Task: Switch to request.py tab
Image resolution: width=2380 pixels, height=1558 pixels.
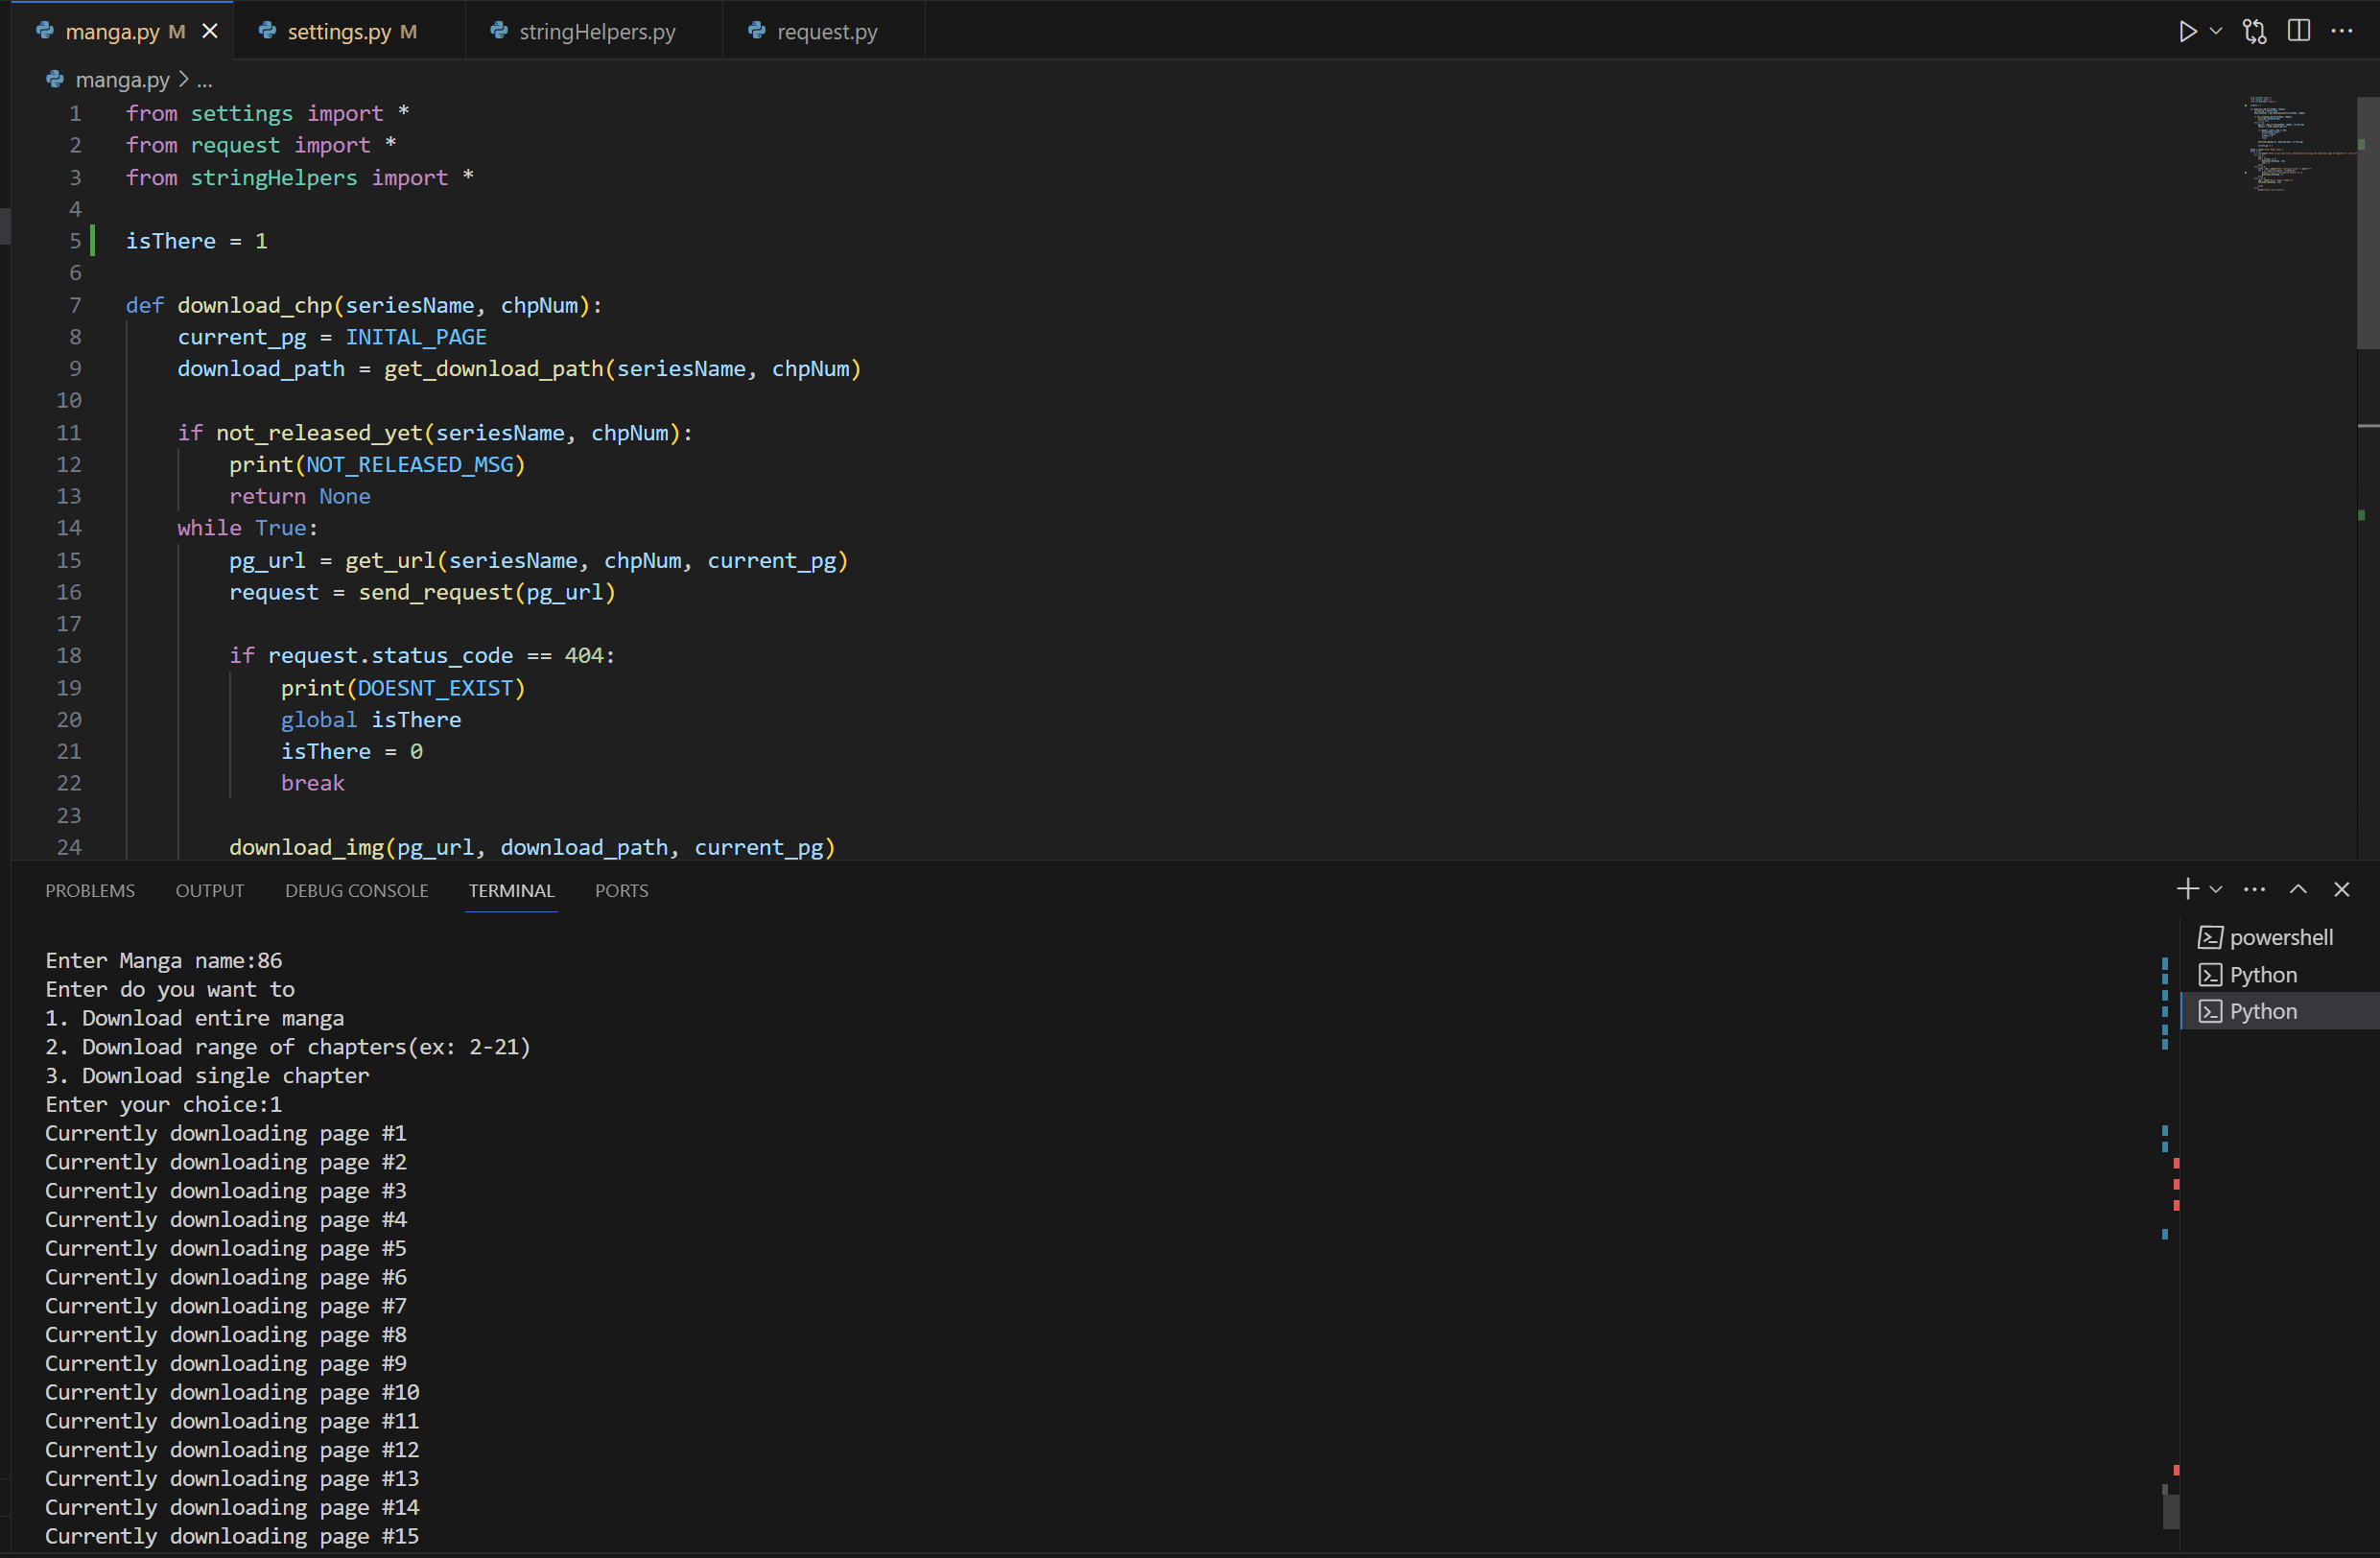Action: tap(823, 31)
